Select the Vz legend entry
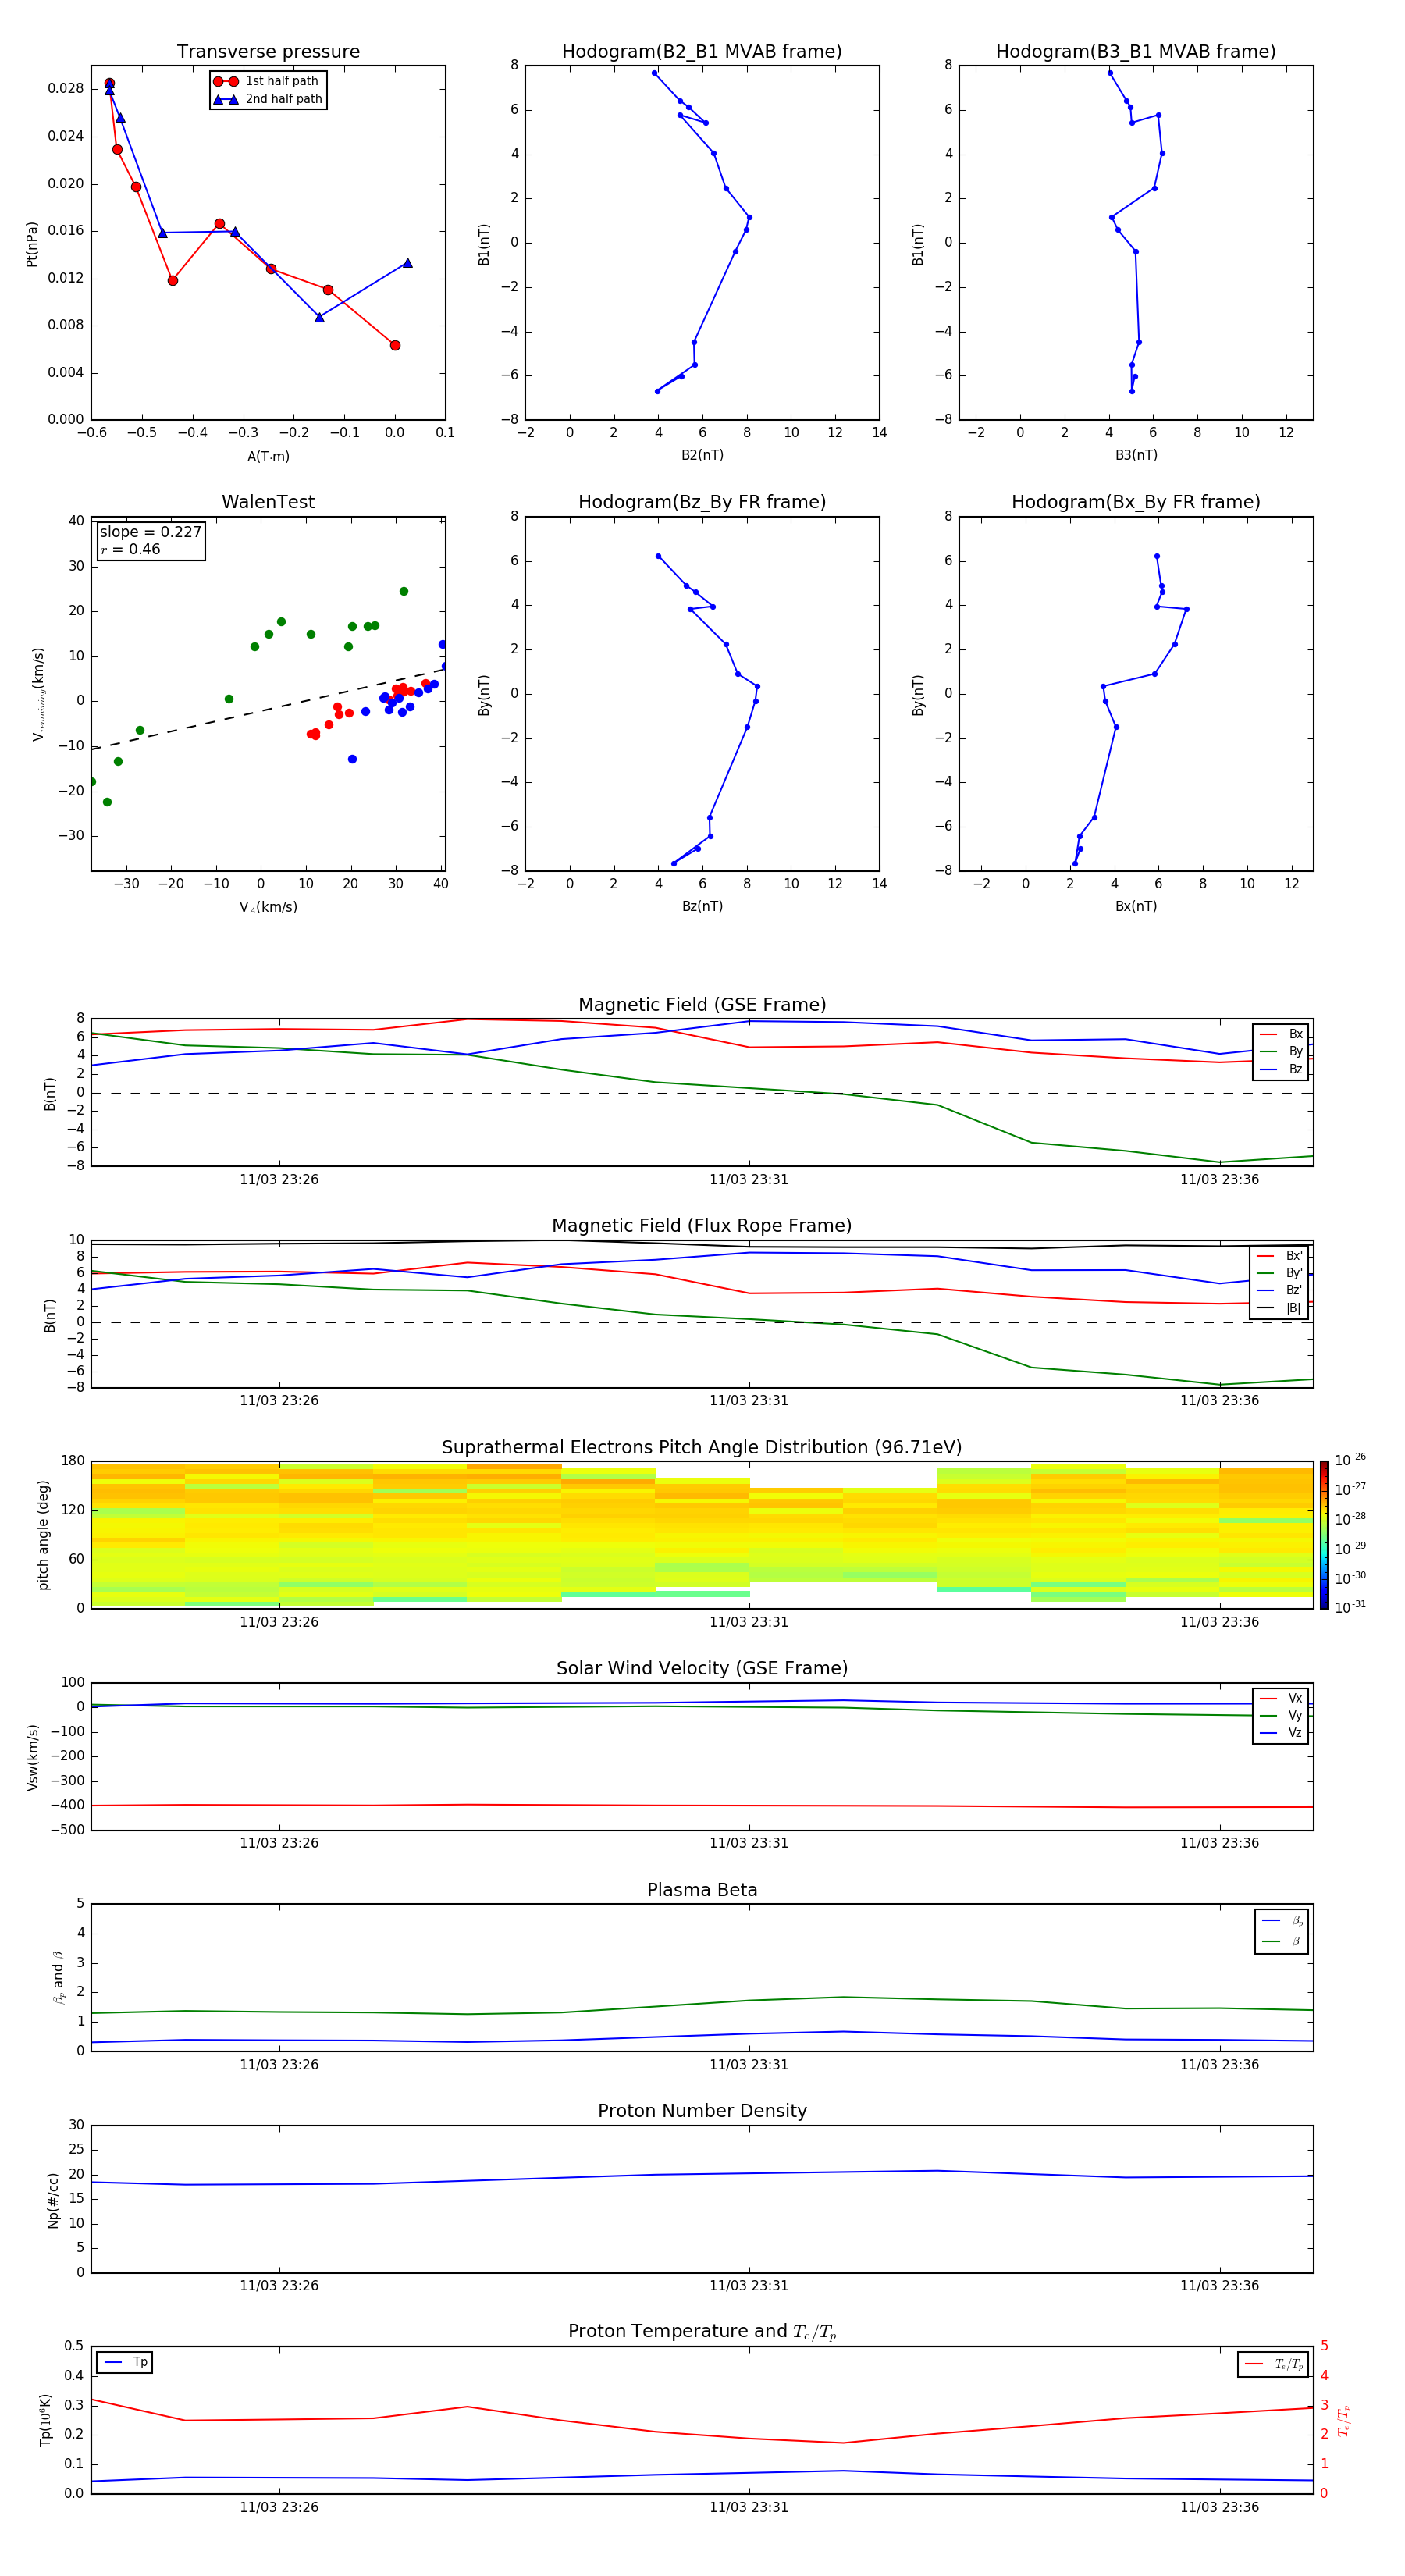This screenshot has width=1405, height=2576. (1281, 1733)
